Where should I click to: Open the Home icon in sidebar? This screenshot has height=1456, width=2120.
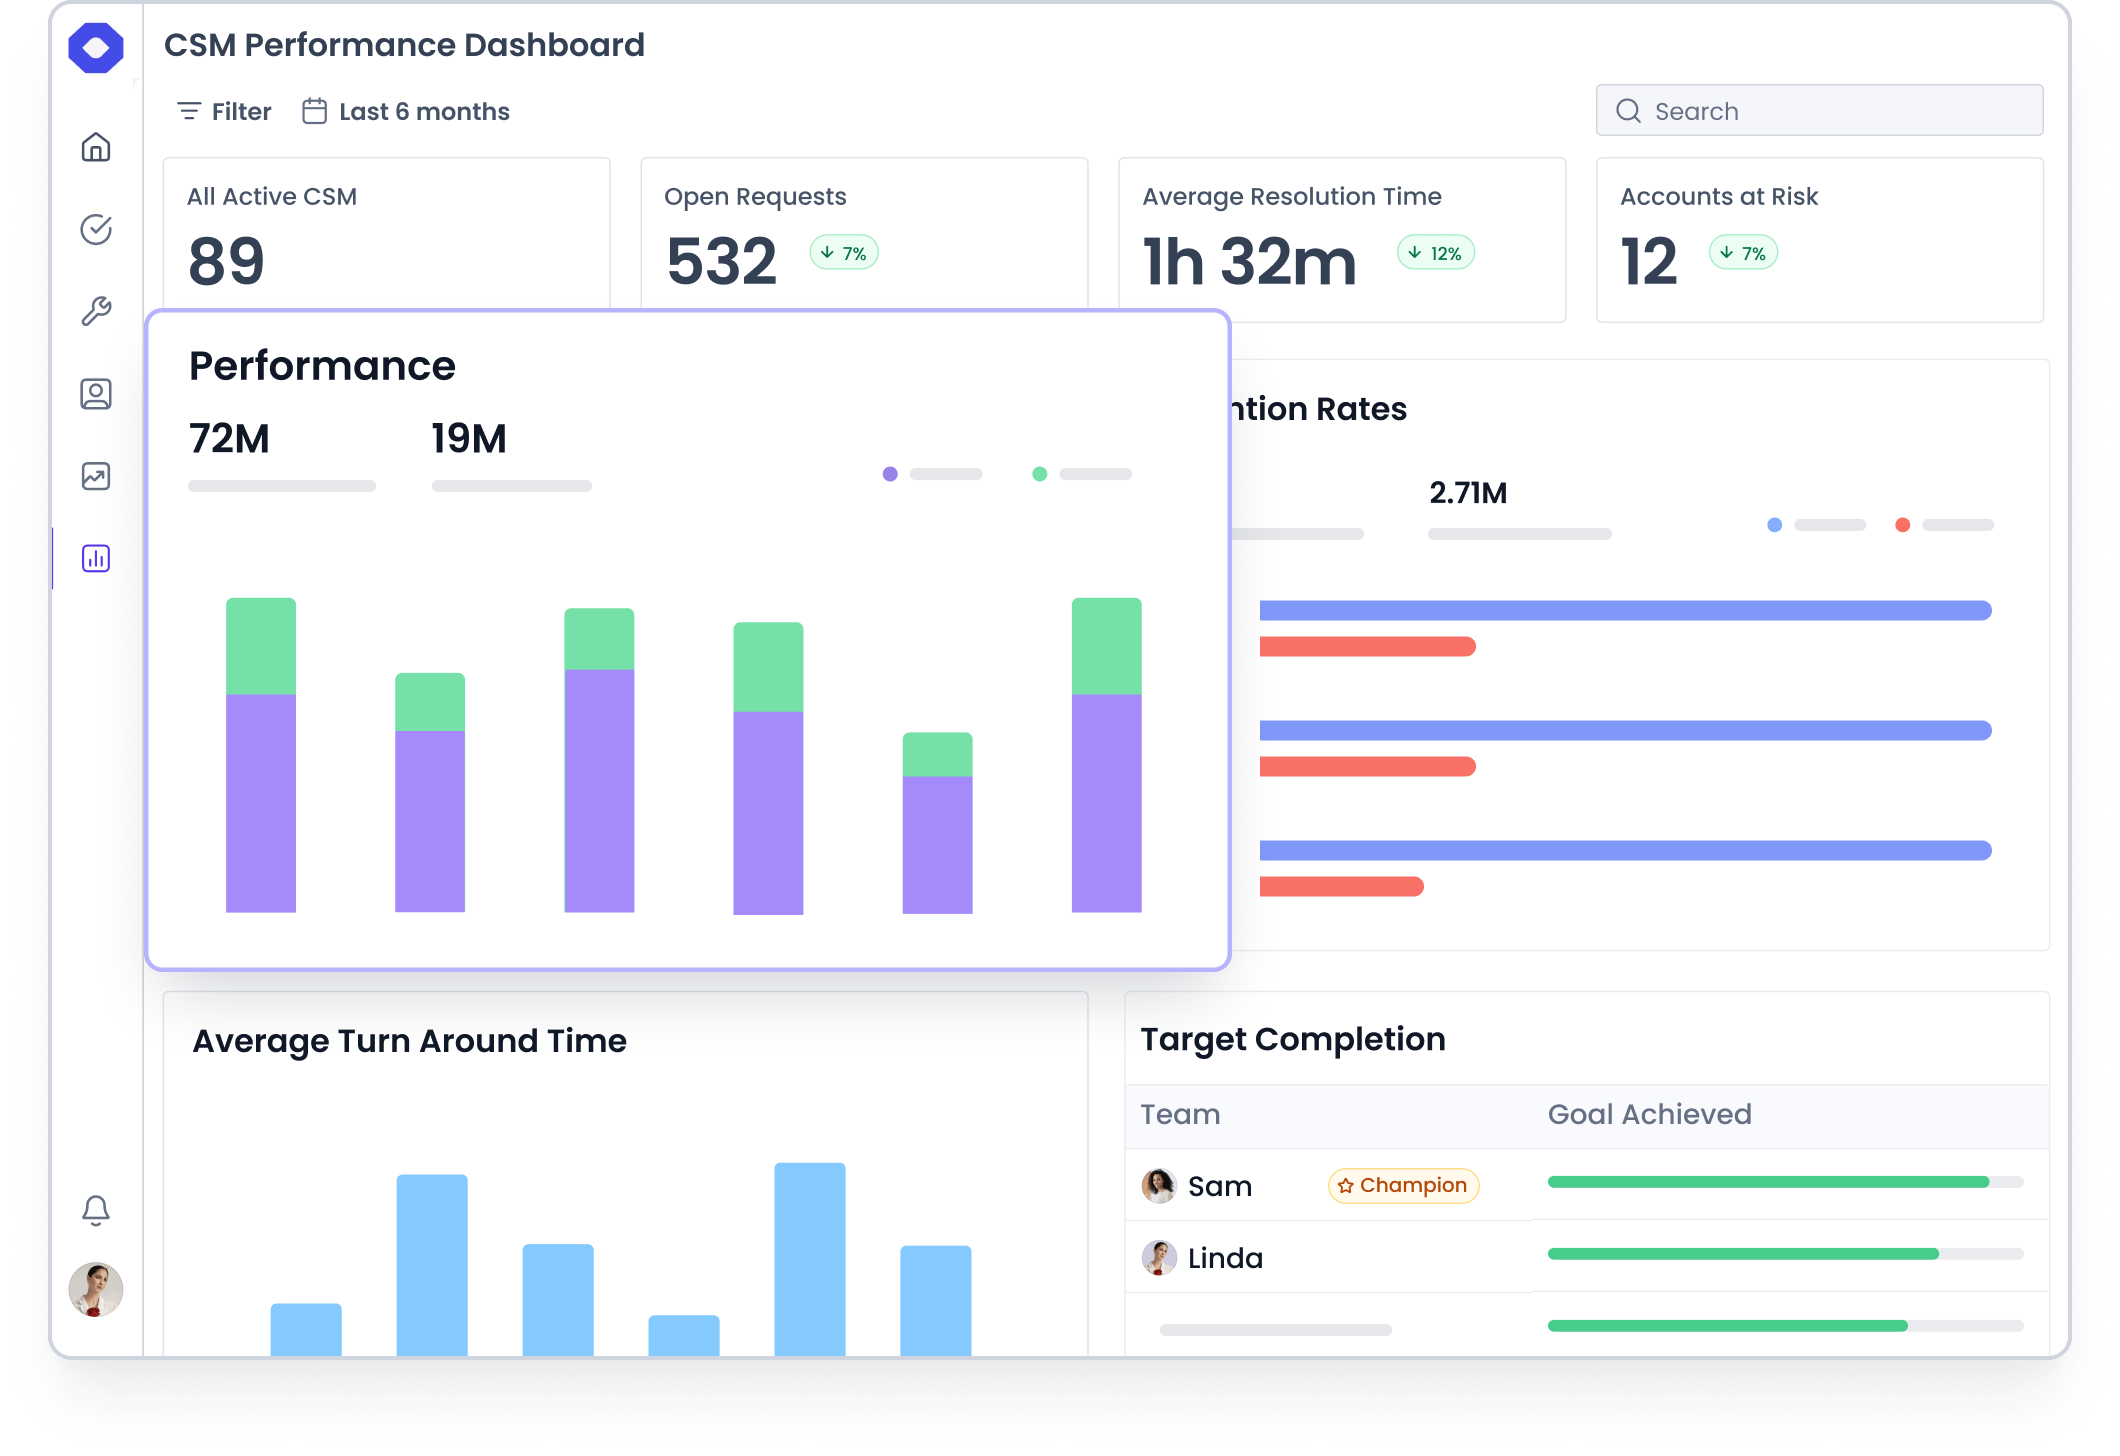(x=95, y=148)
